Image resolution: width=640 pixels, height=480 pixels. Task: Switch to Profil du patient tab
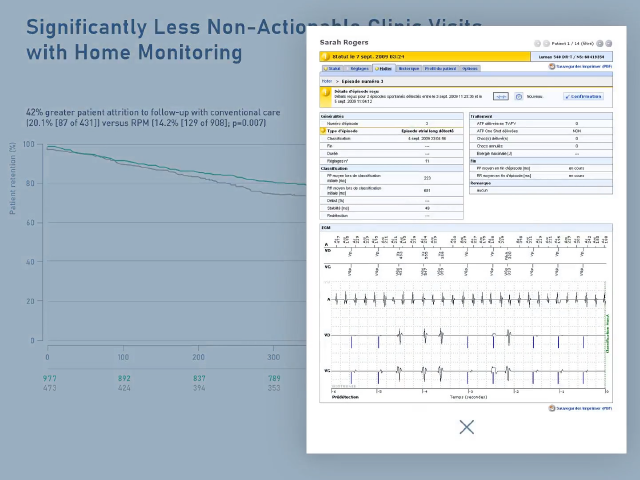(x=440, y=68)
